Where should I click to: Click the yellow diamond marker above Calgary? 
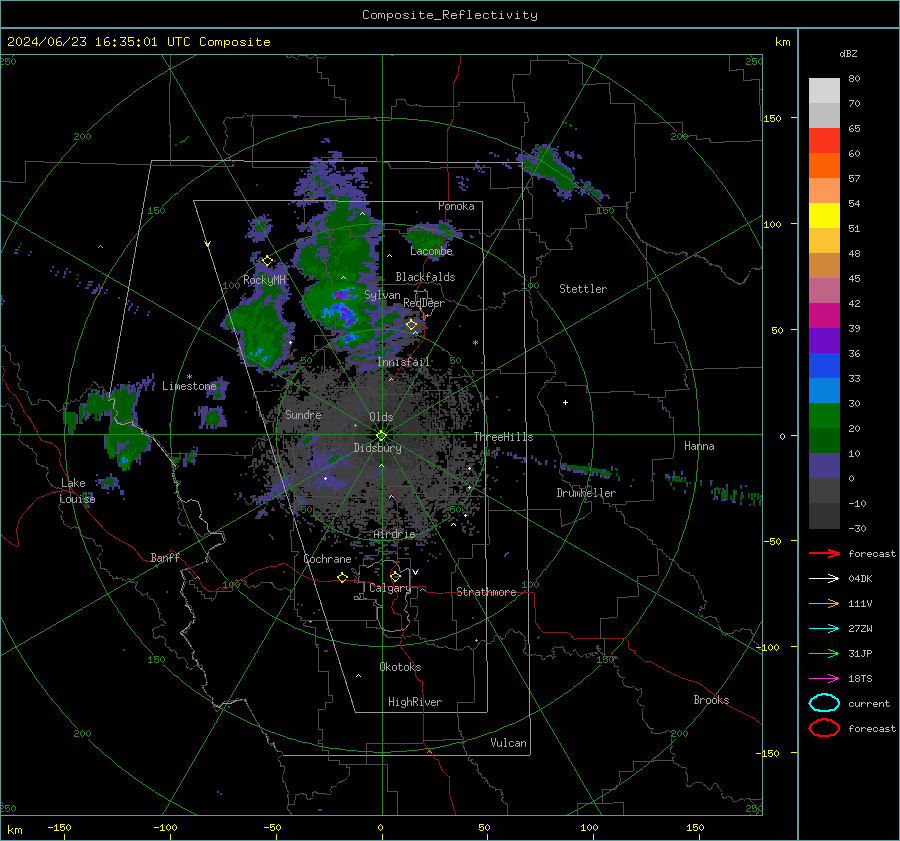point(395,576)
